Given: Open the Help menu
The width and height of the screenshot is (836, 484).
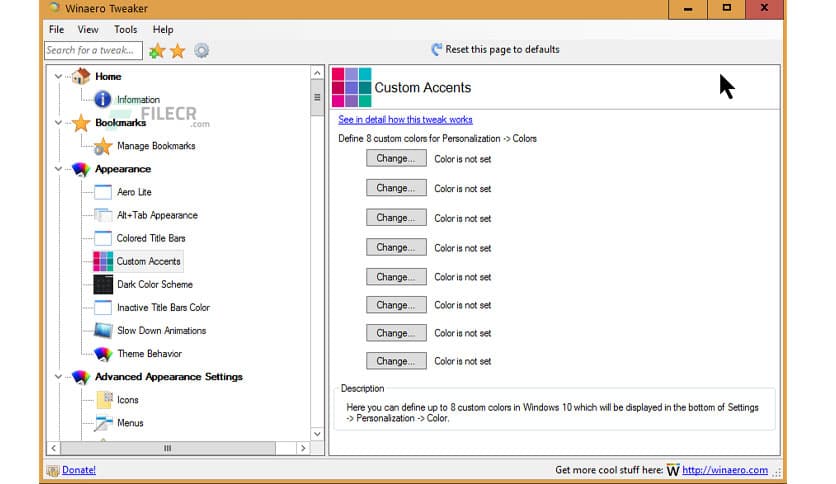Looking at the screenshot, I should pos(163,29).
